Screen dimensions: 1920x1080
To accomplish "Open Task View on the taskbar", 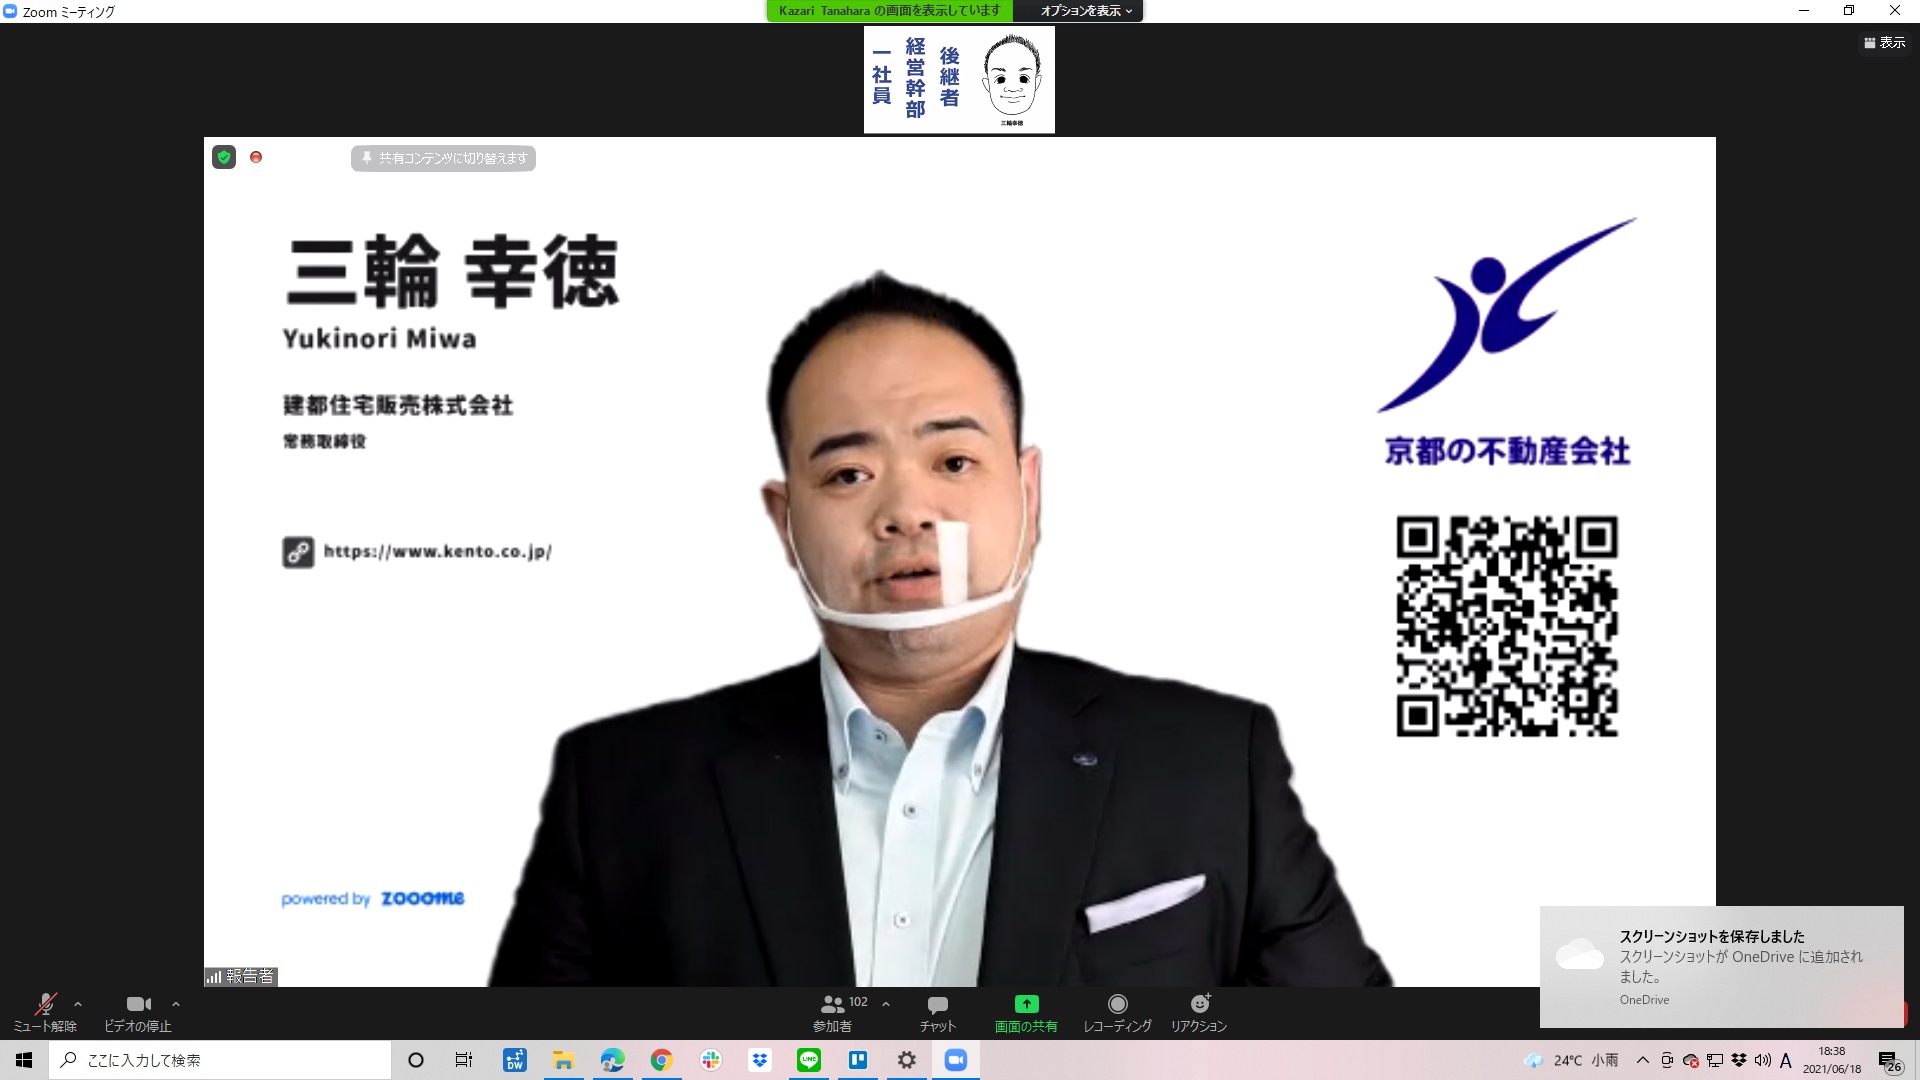I will [464, 1060].
